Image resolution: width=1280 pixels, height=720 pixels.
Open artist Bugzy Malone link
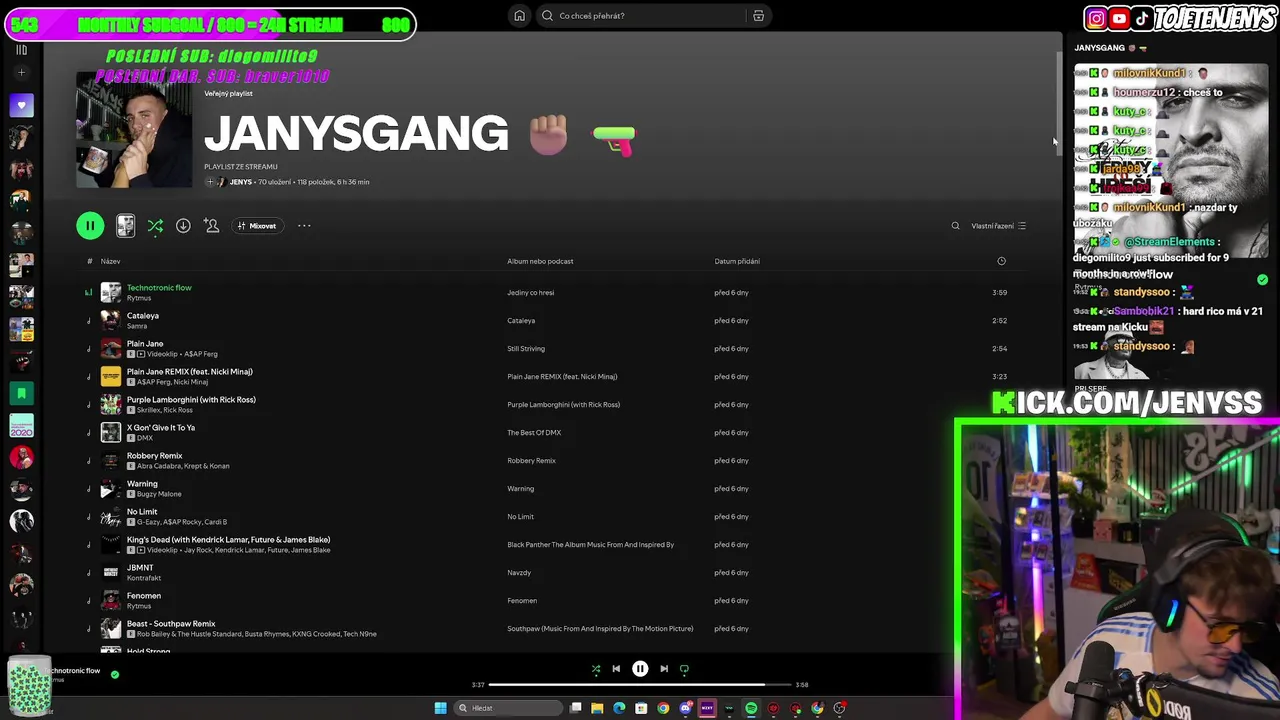[x=159, y=494]
